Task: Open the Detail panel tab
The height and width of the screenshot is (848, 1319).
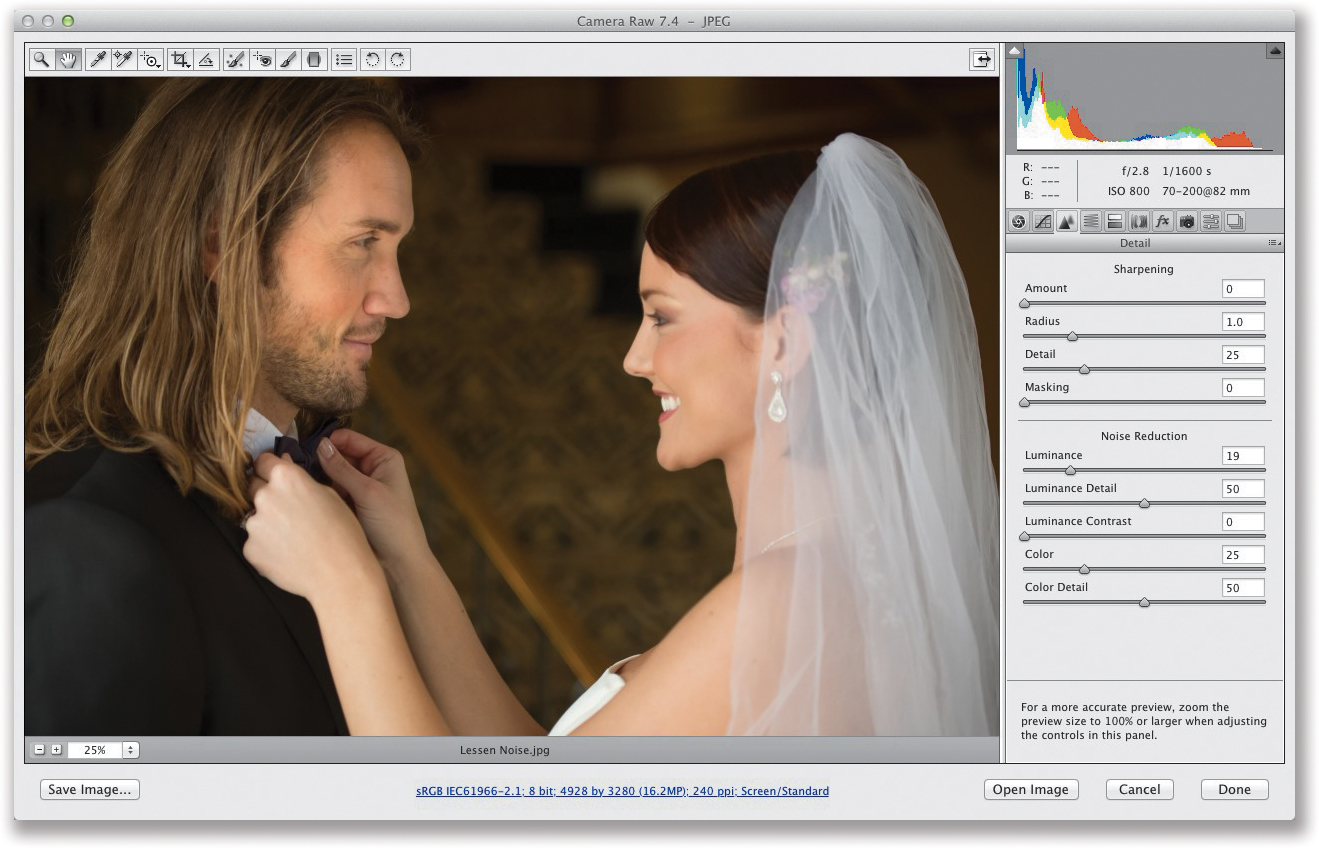Action: point(1067,222)
